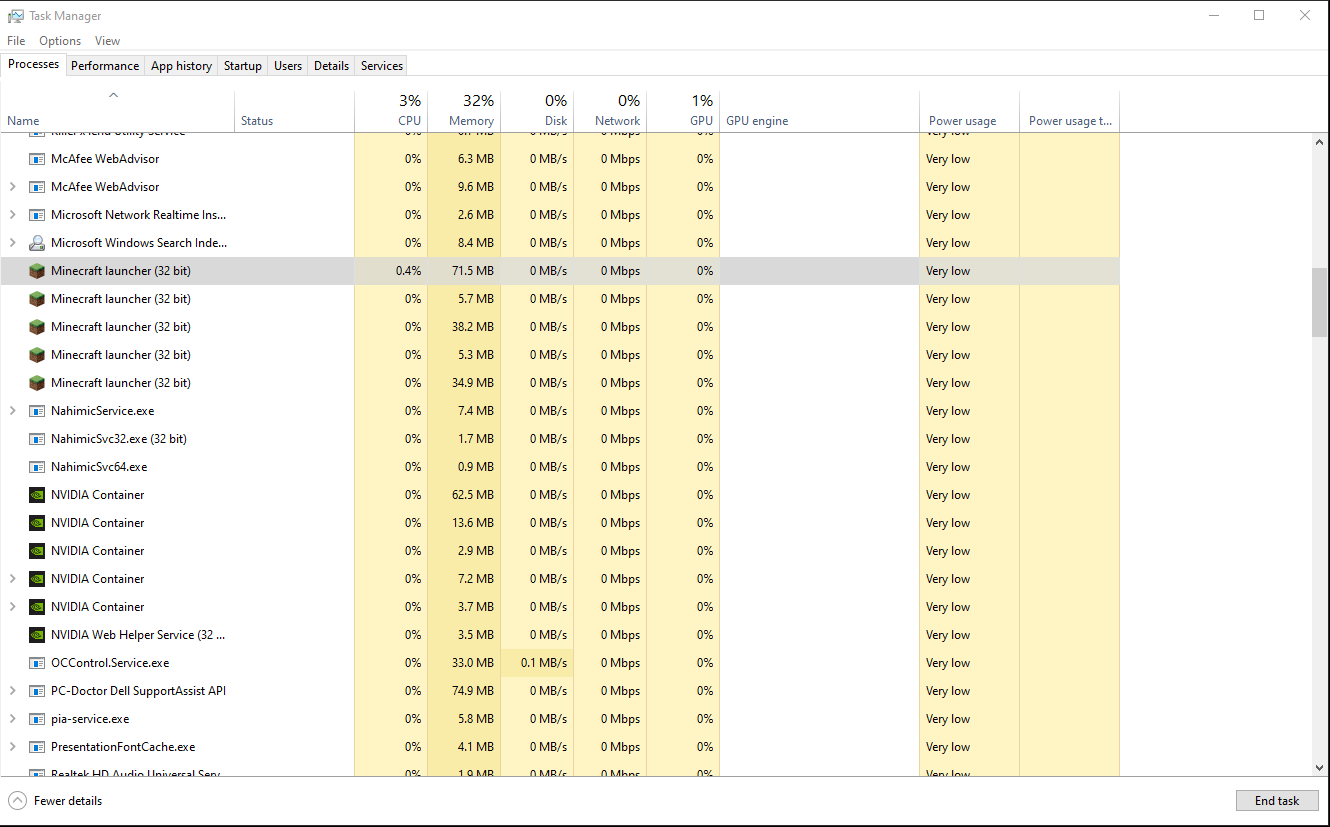
Task: Click the NahimicSvc64.exe process icon
Action: click(37, 467)
